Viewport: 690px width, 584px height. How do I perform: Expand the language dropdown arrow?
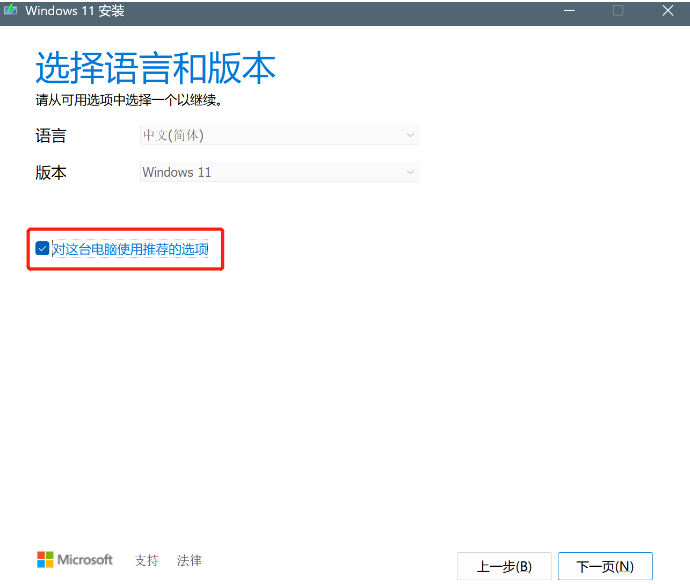(410, 136)
